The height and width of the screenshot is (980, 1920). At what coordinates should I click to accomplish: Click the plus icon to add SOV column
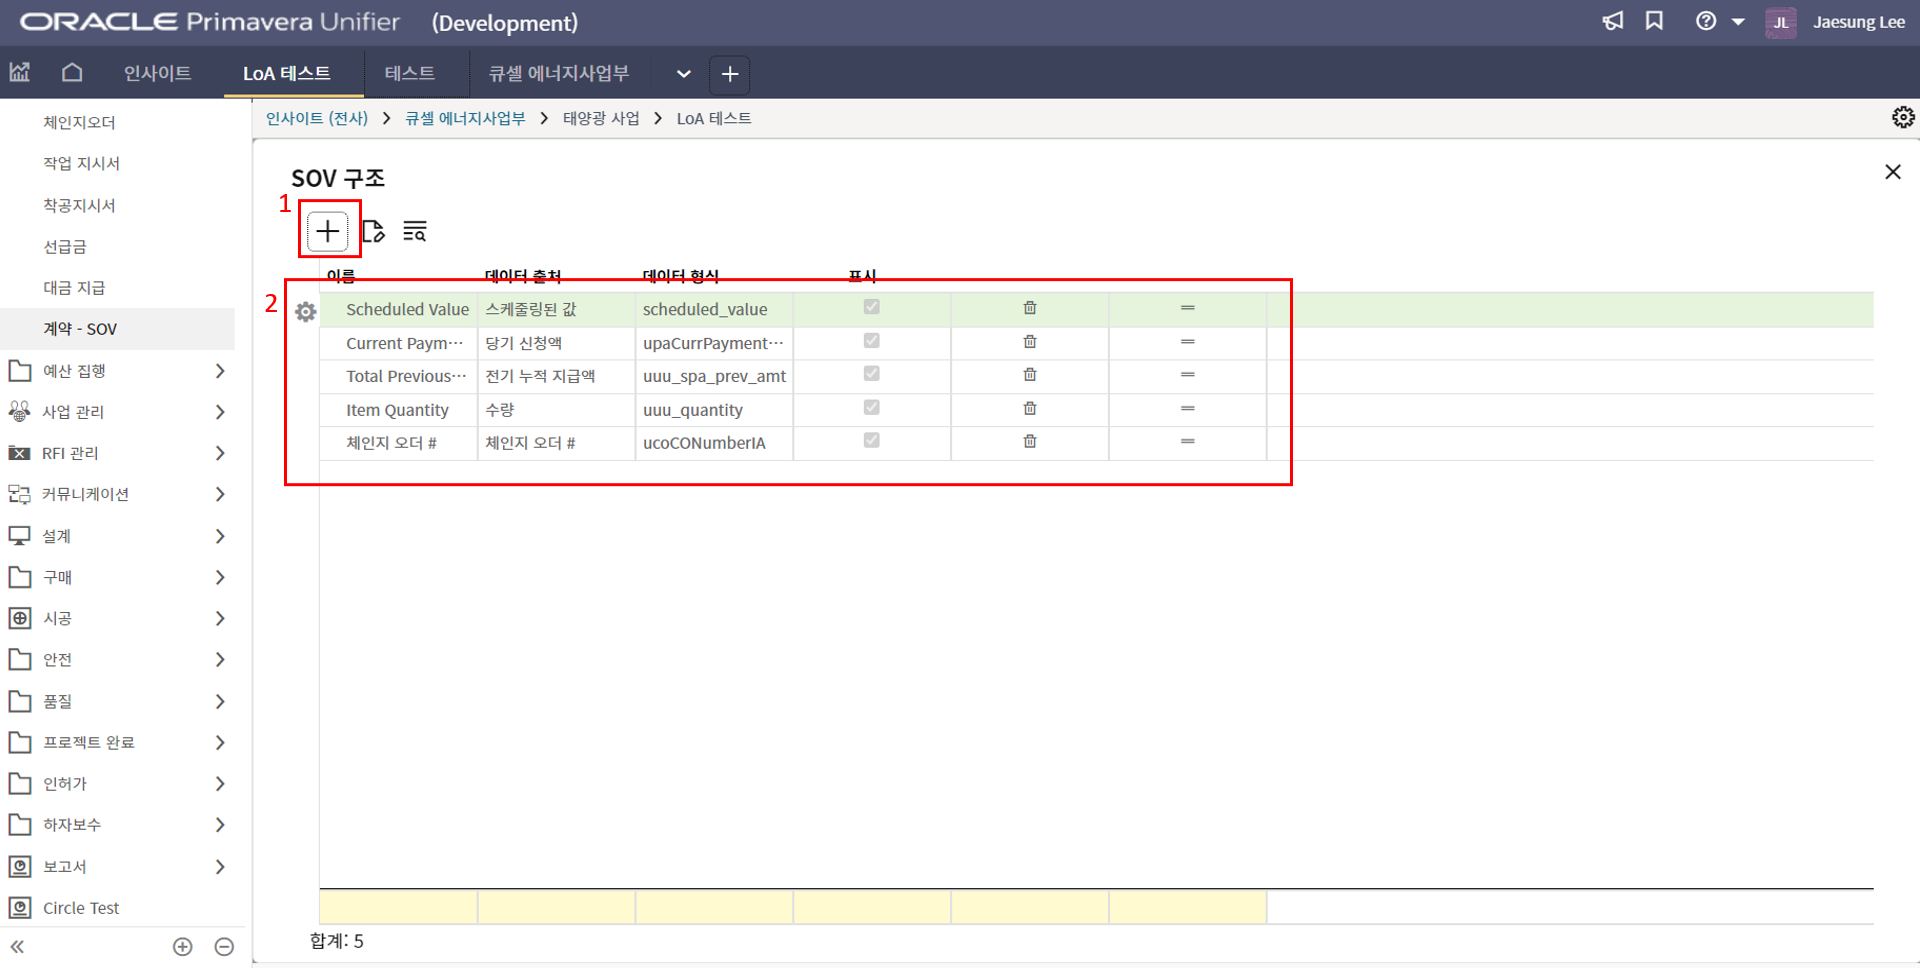click(327, 232)
